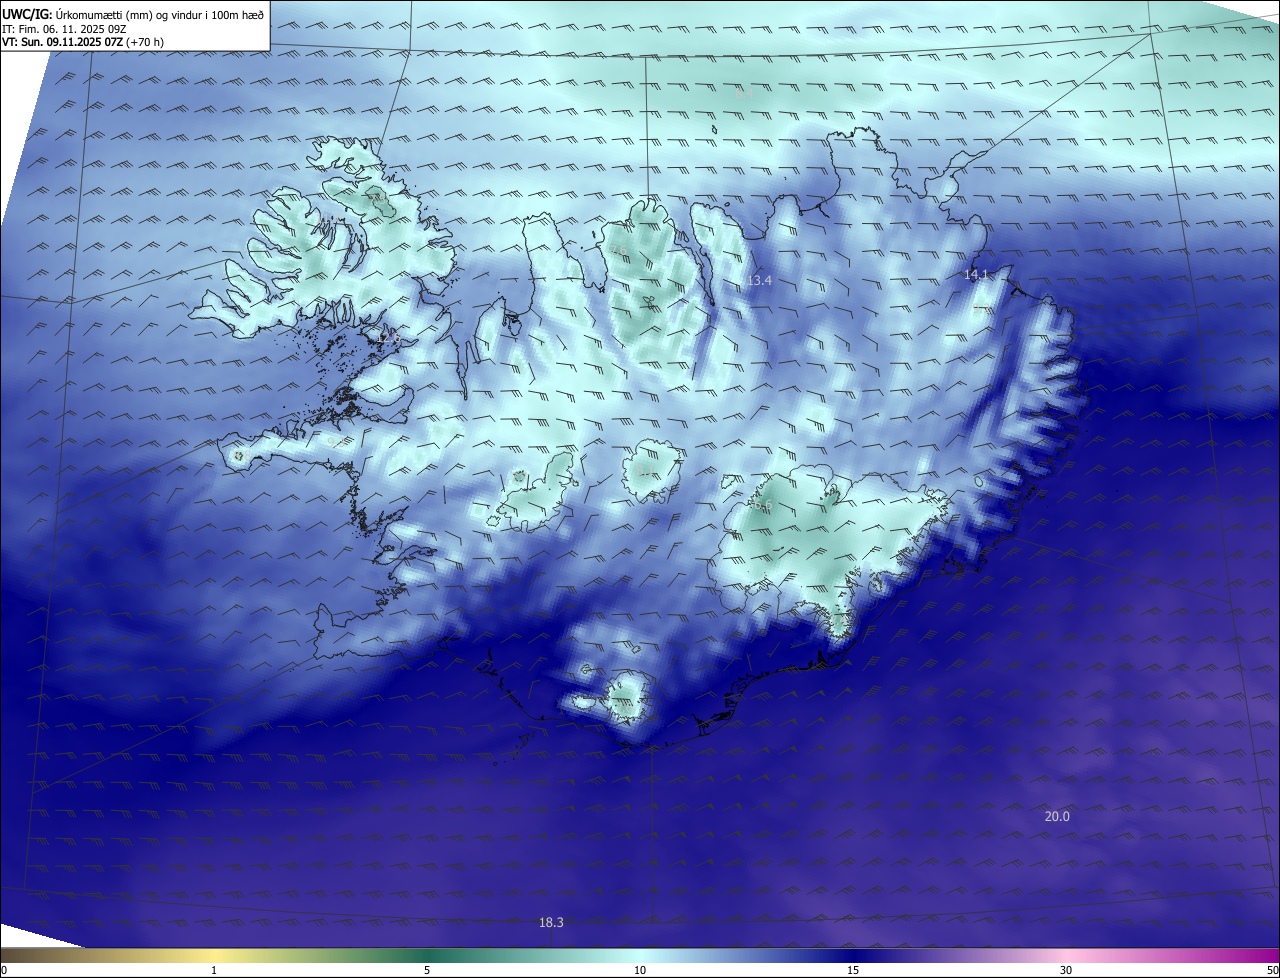
Task: Click the 30 label on the colour scale
Action: tap(1066, 970)
